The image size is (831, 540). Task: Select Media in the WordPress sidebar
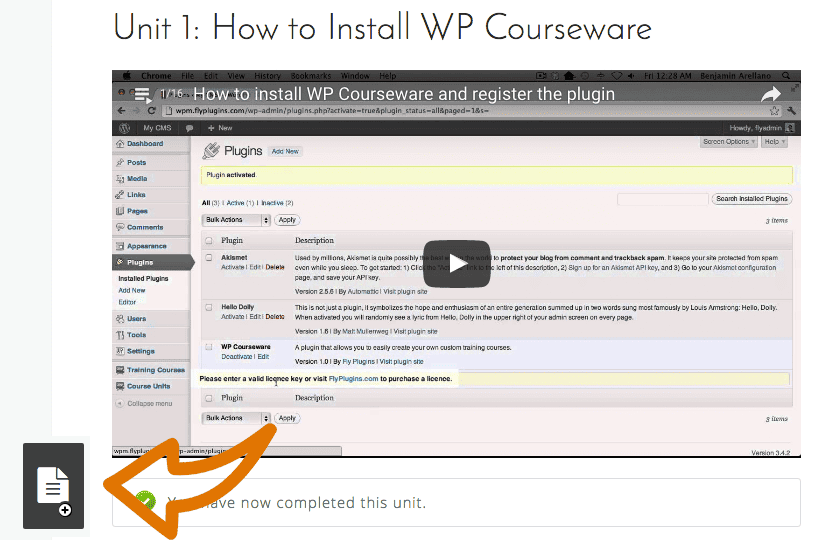point(137,179)
